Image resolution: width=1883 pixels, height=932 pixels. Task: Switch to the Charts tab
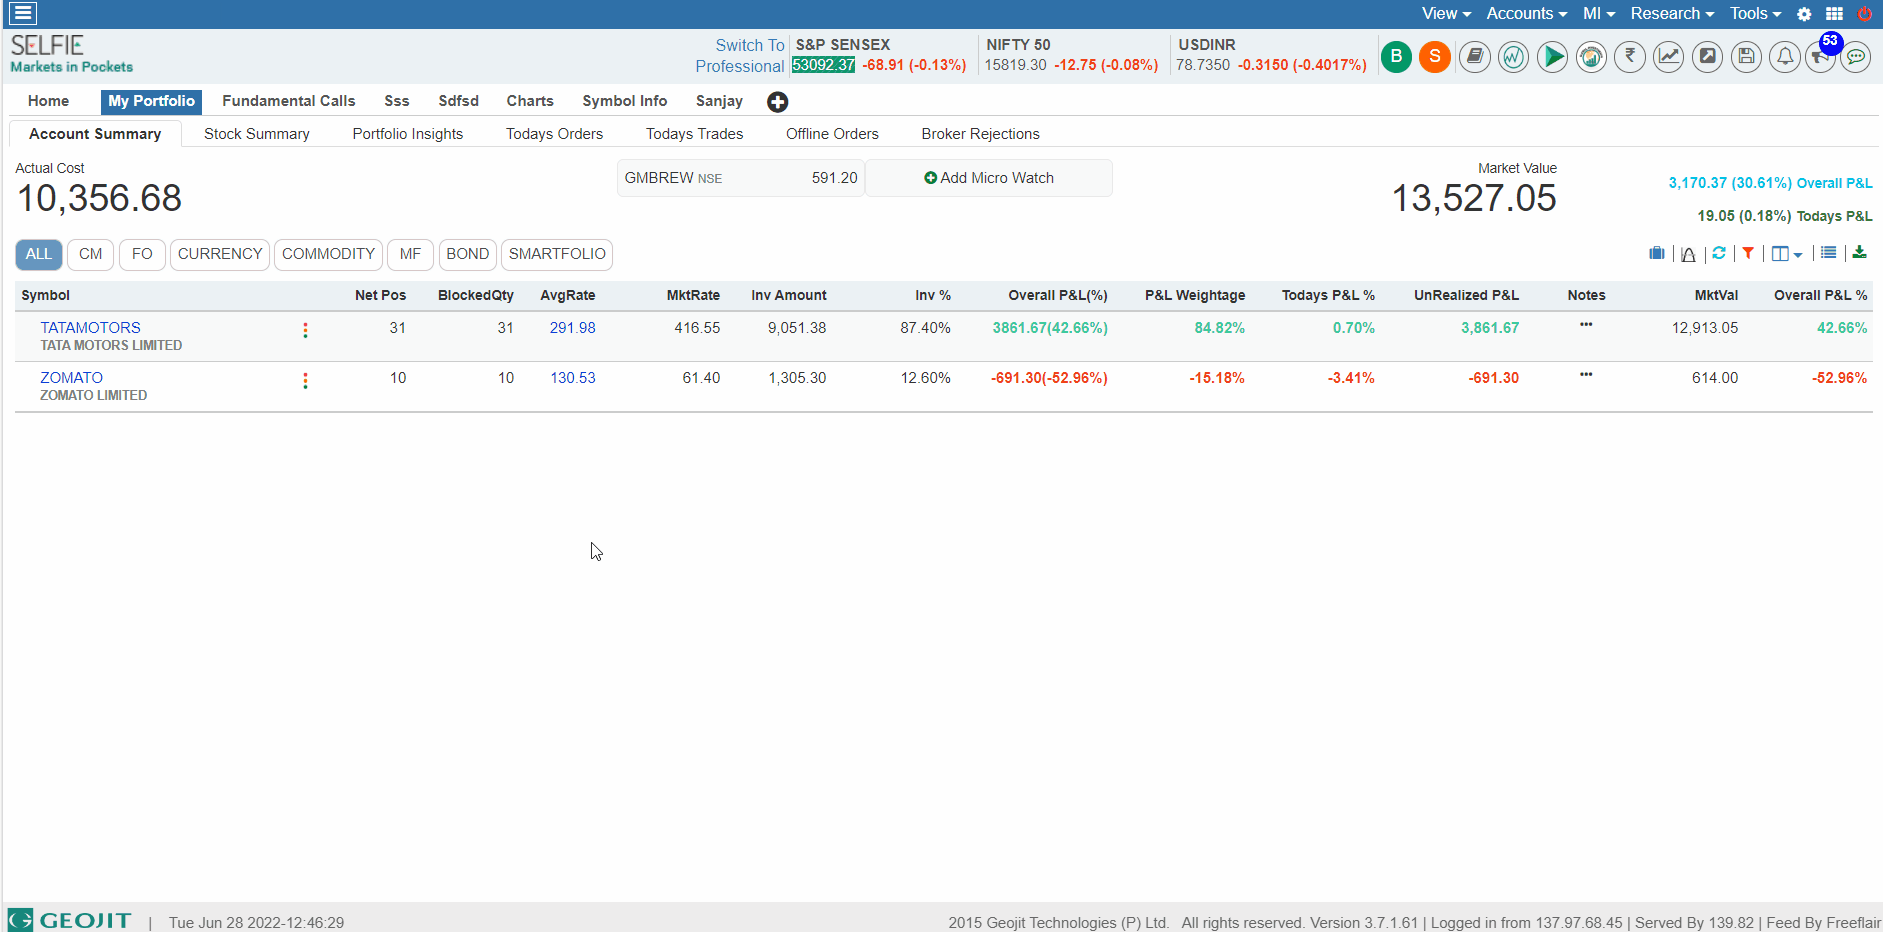(530, 101)
